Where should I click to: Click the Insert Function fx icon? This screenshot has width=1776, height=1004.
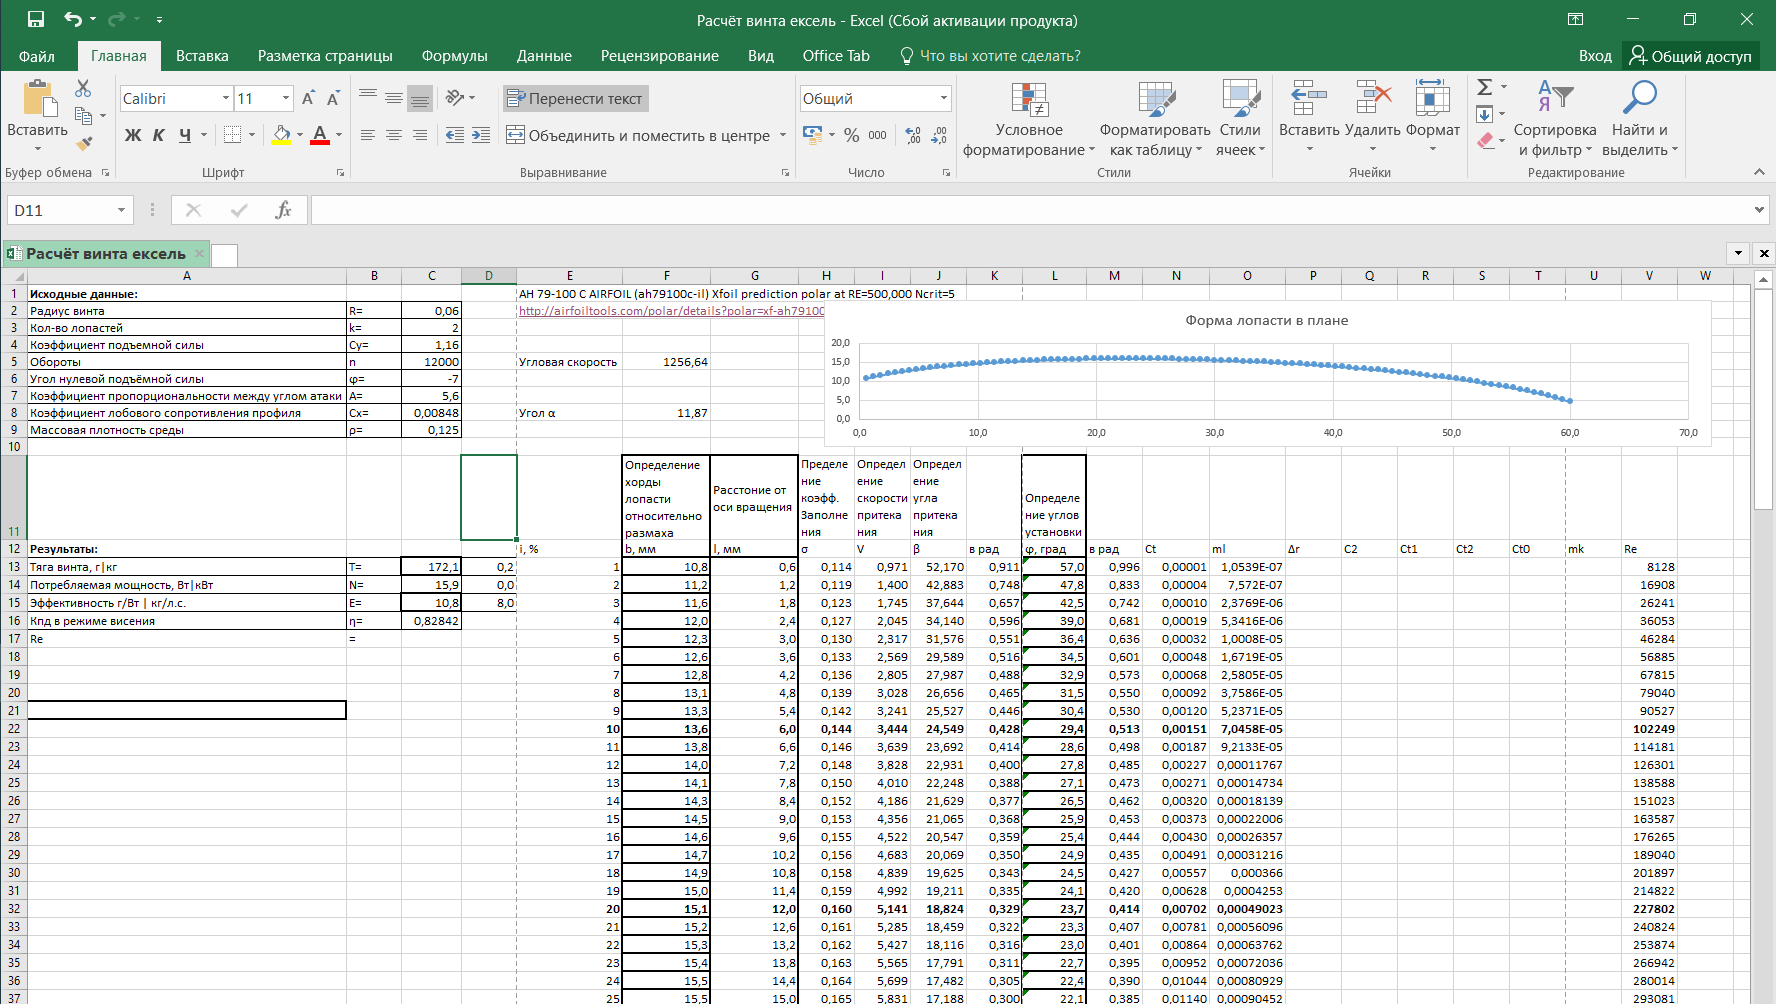[283, 210]
